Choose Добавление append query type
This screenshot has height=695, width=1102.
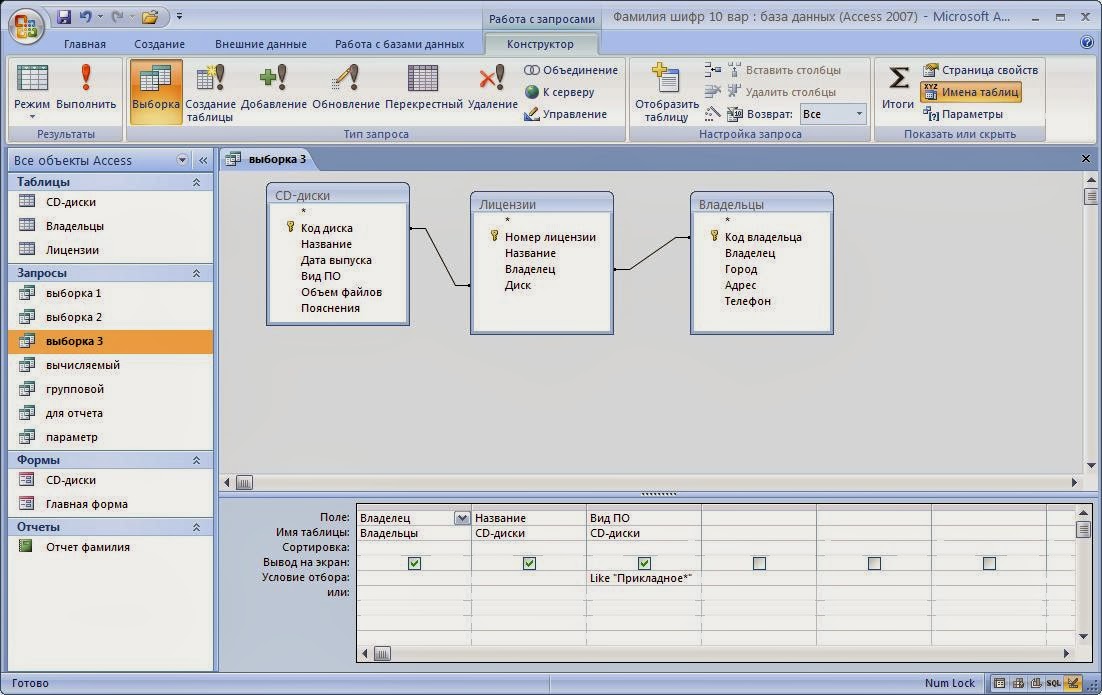[x=273, y=89]
